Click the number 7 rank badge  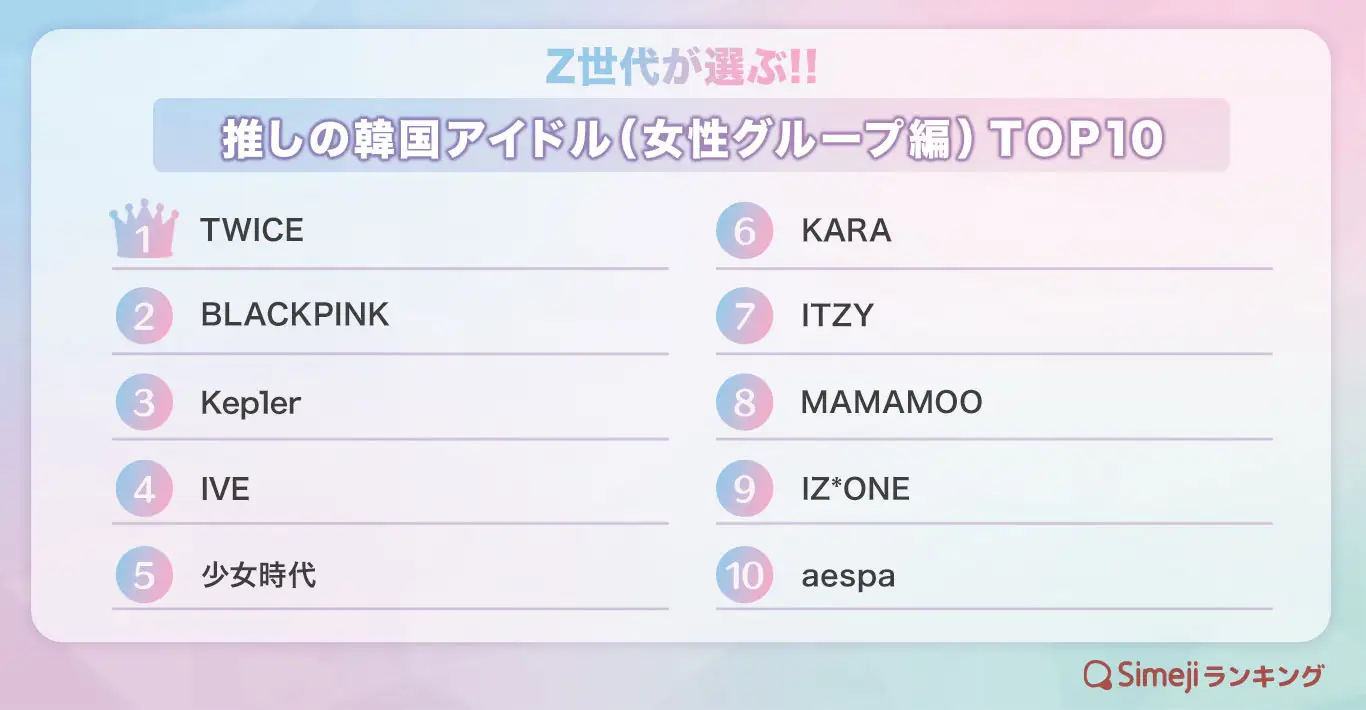click(744, 316)
